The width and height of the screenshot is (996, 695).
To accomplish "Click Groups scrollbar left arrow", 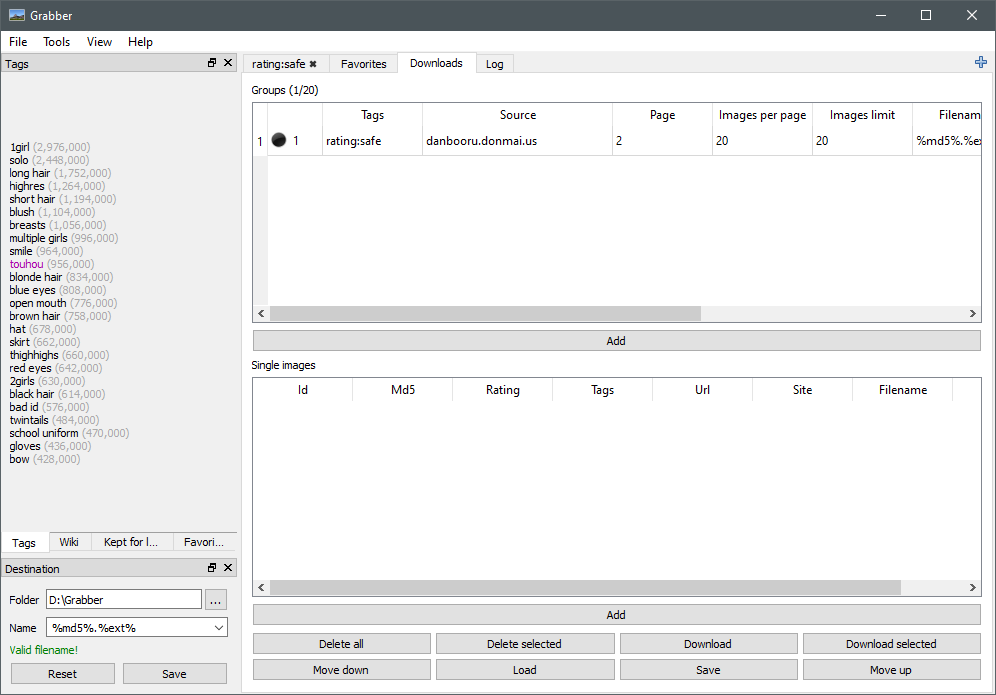I will coord(261,313).
